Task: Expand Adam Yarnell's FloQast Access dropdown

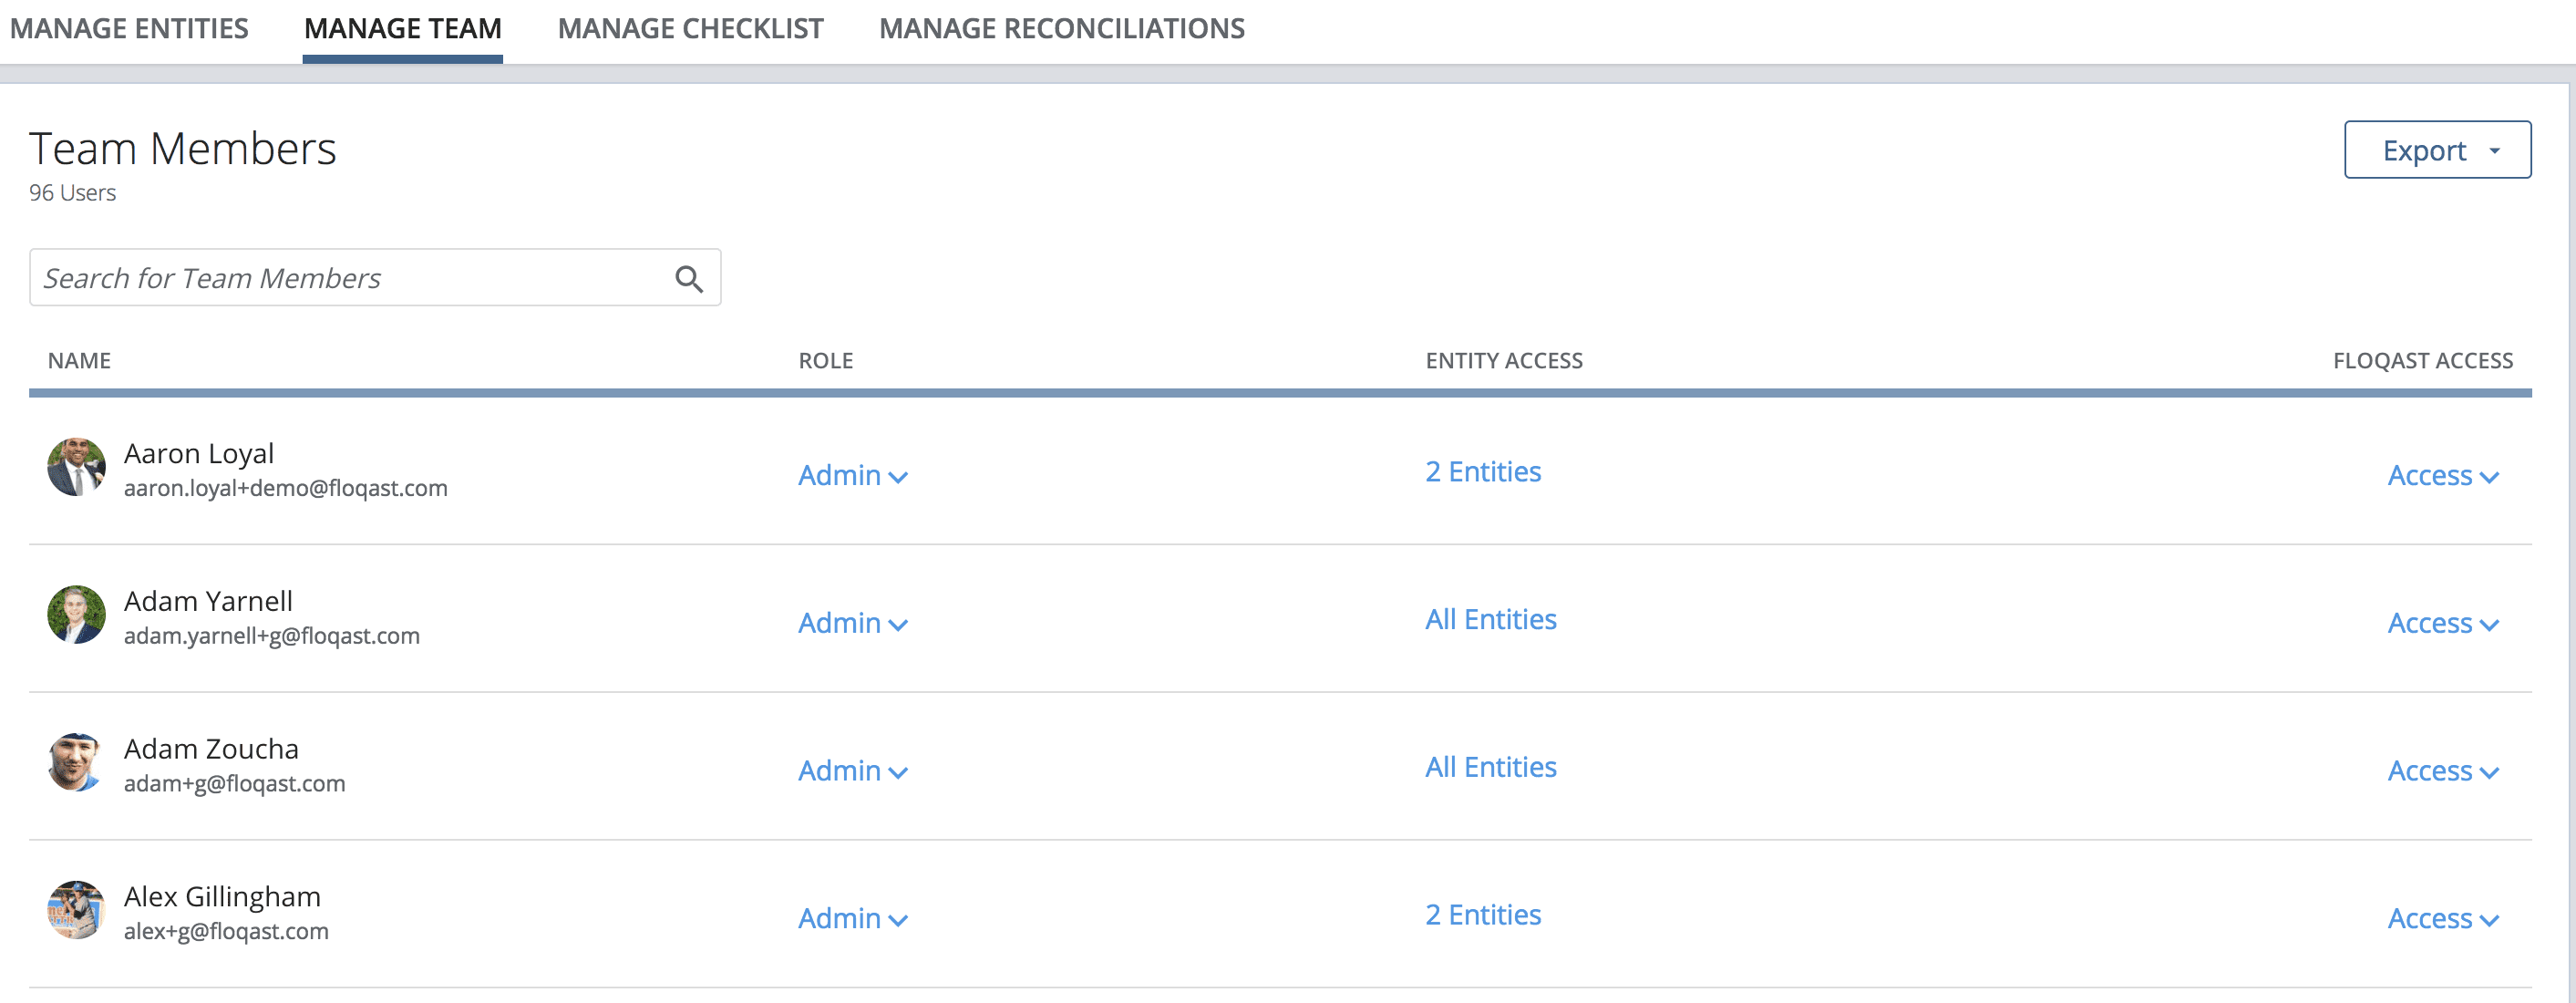Action: click(x=2443, y=624)
